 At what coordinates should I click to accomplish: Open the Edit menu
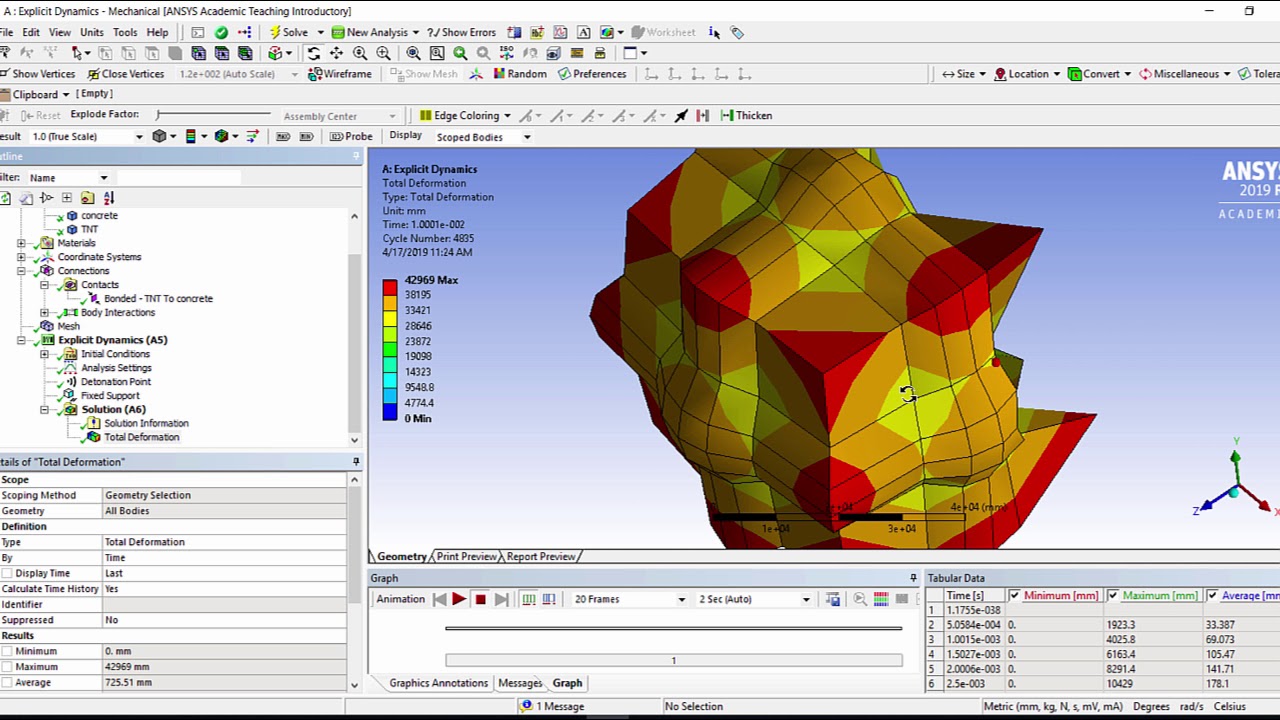tap(31, 32)
